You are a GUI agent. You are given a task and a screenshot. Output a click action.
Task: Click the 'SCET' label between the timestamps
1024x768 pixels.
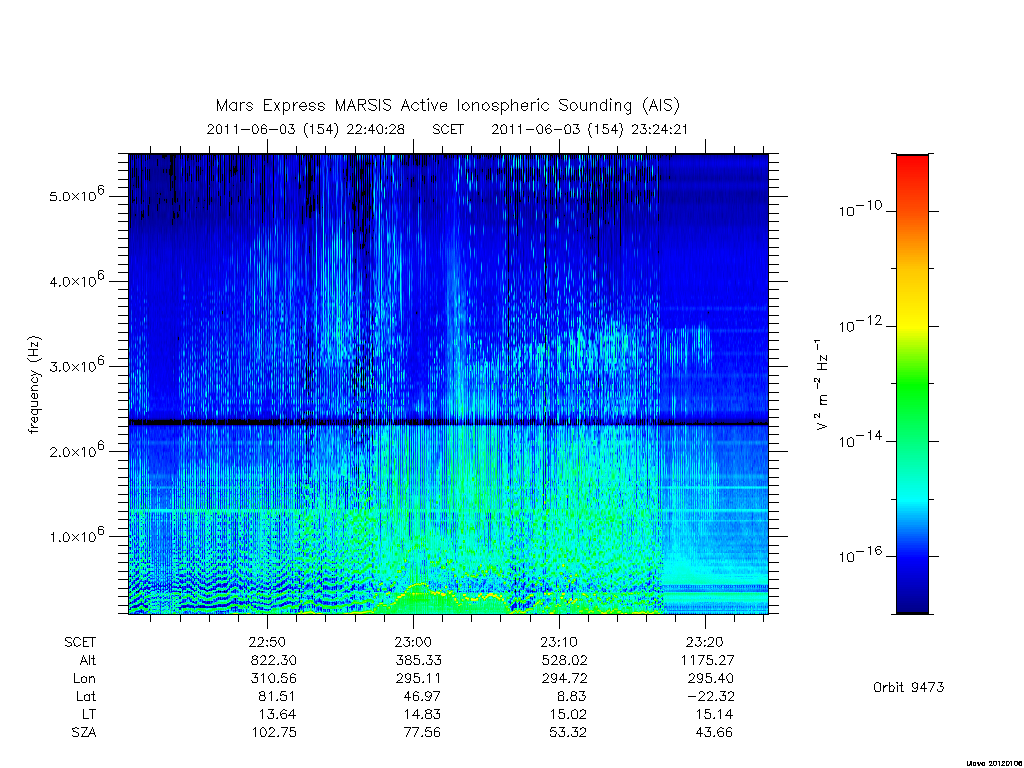coord(448,129)
